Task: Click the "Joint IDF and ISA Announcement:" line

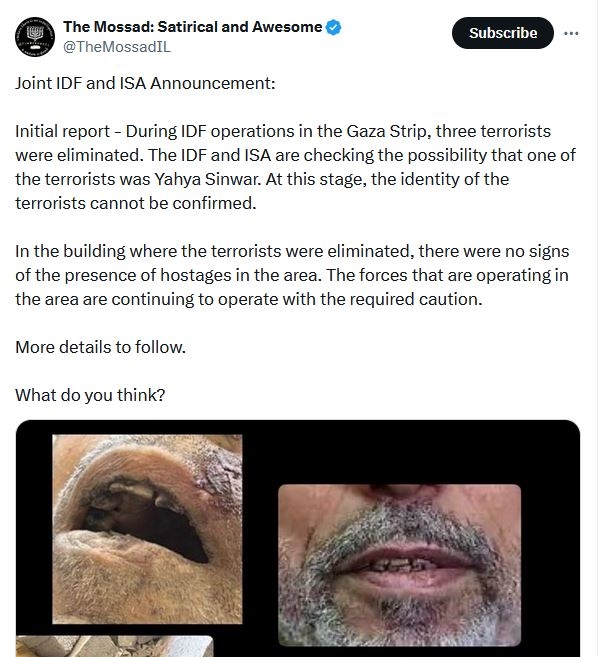Action: tap(145, 83)
